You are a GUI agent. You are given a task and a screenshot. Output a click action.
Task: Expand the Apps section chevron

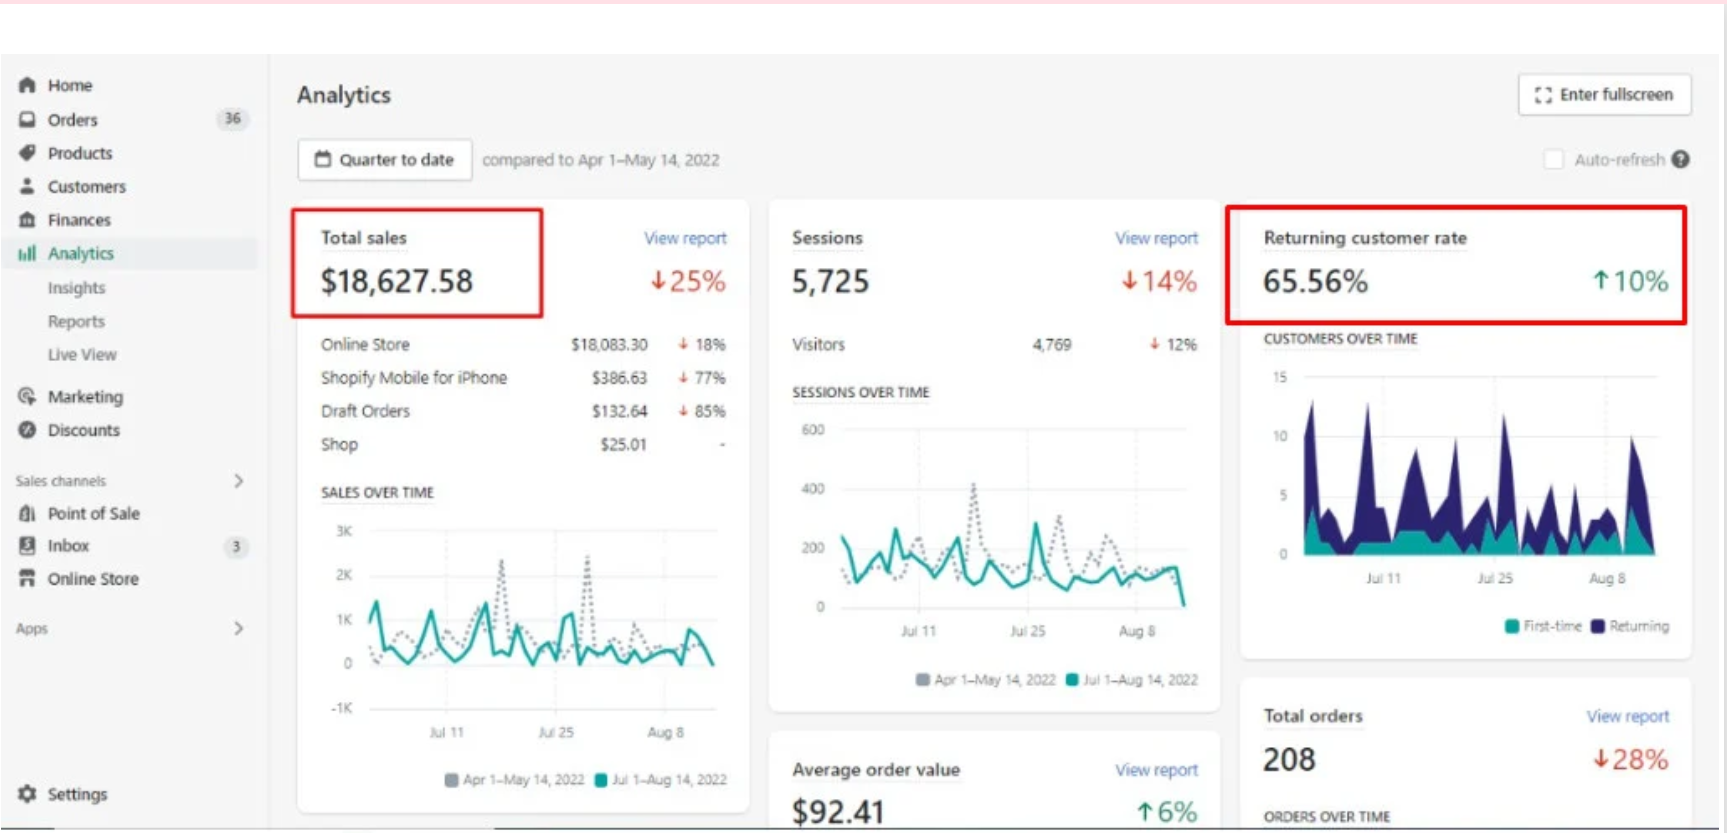[238, 628]
